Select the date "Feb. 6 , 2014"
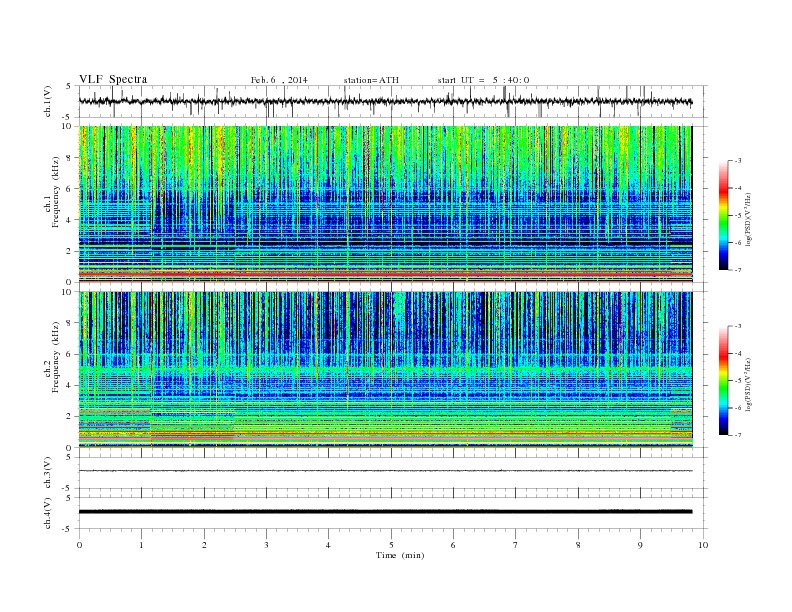This screenshot has height=612, width=792. click(x=279, y=80)
